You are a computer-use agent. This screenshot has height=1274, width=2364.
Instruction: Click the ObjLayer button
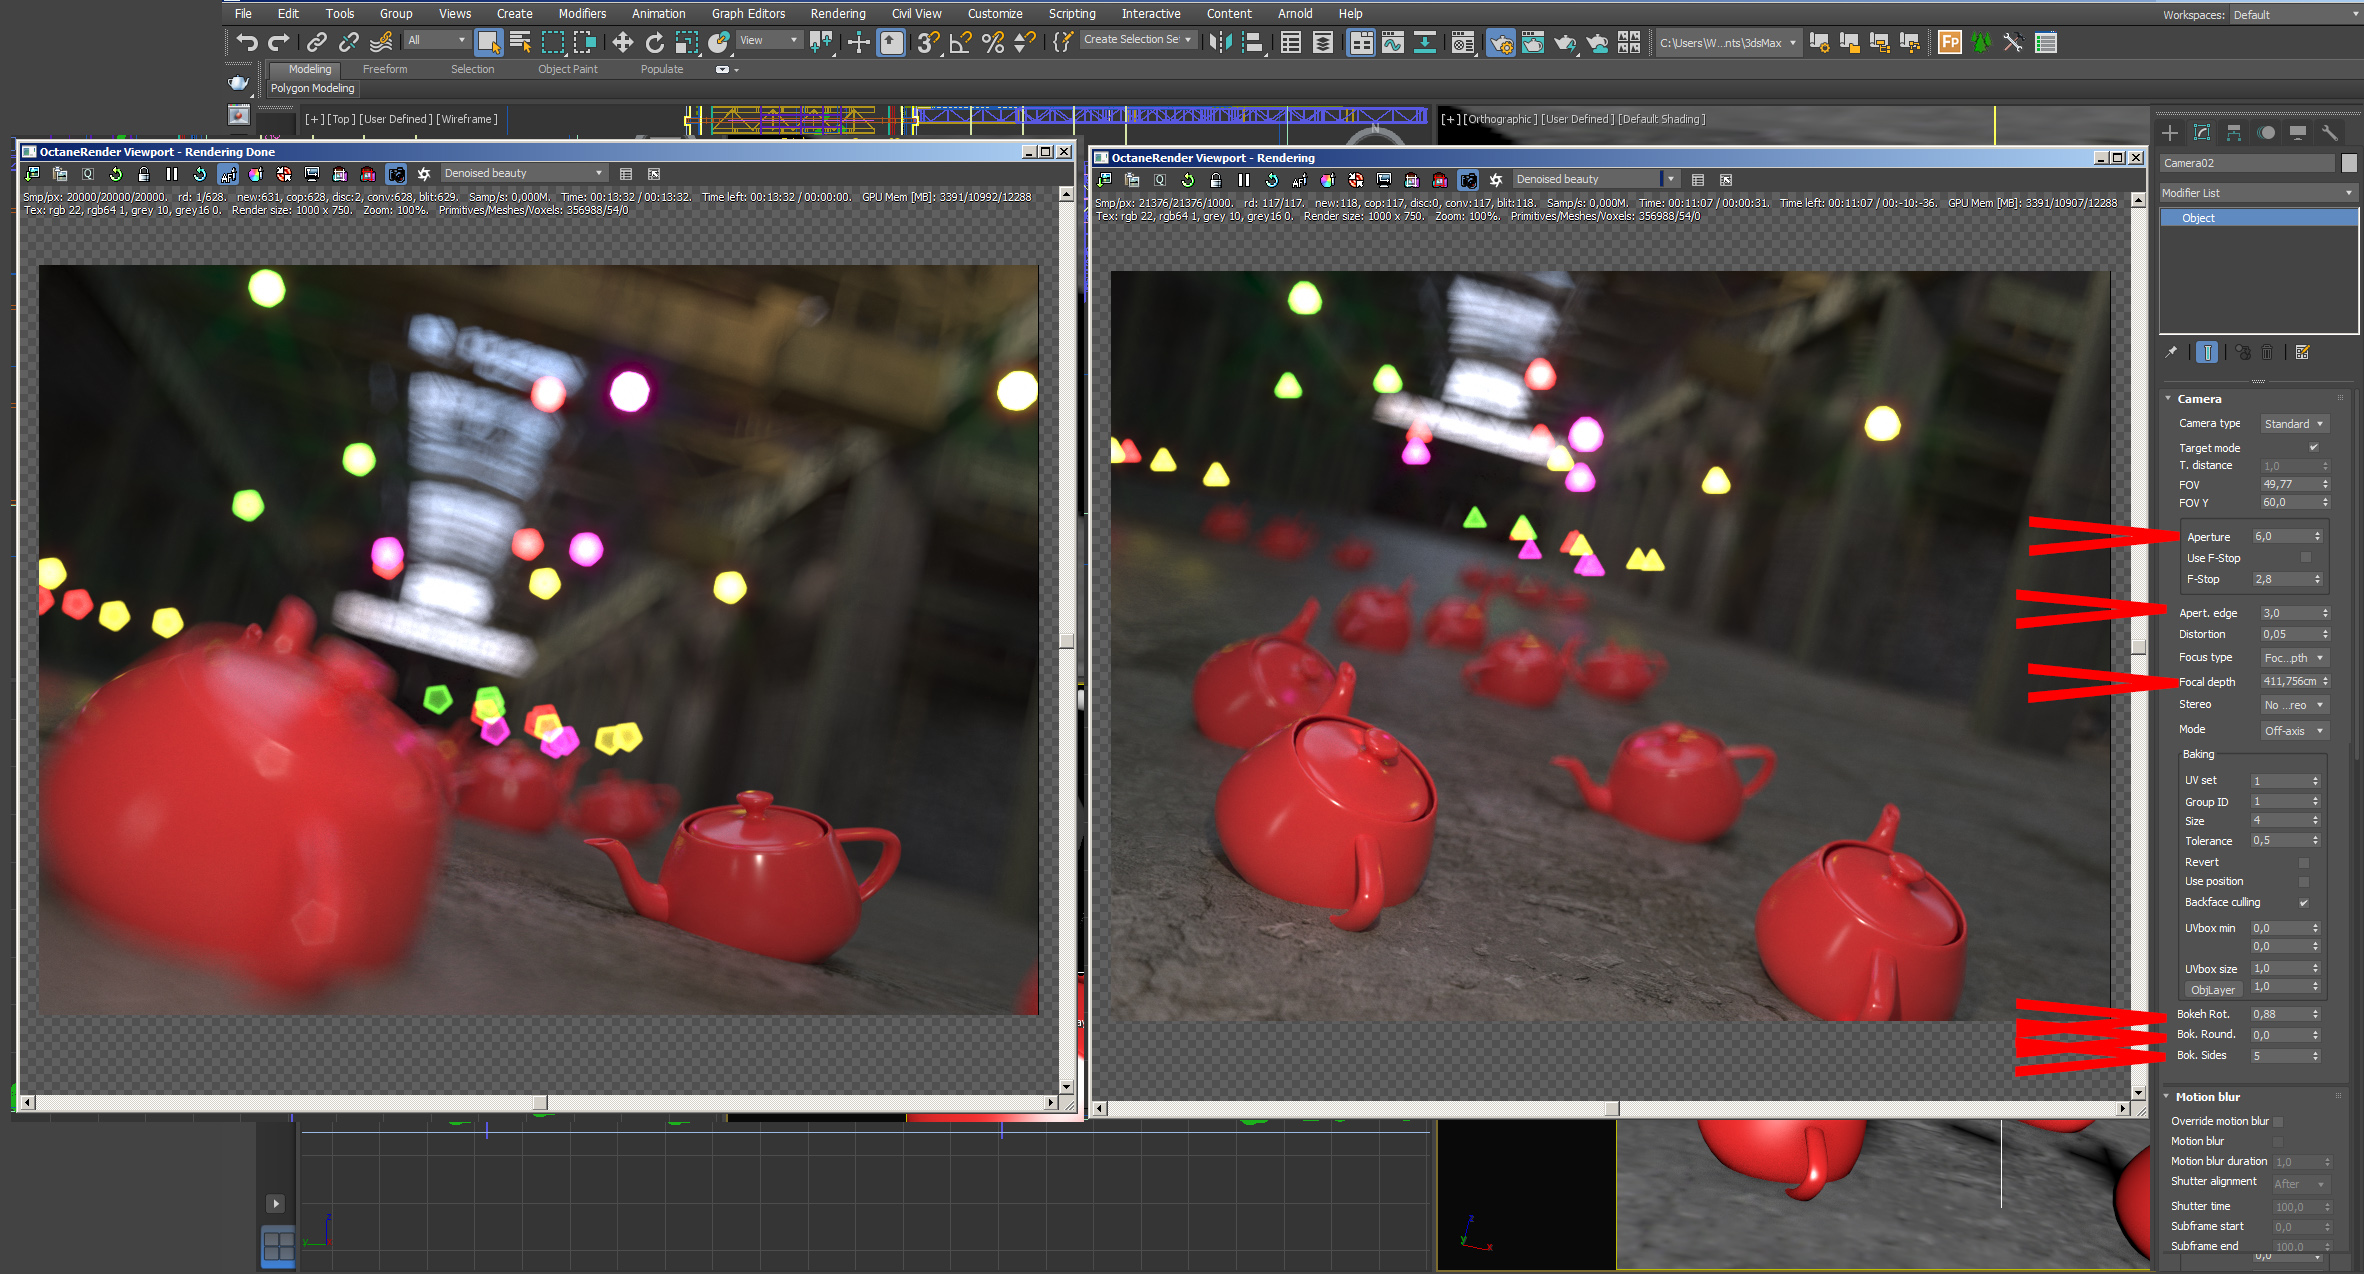(2212, 990)
